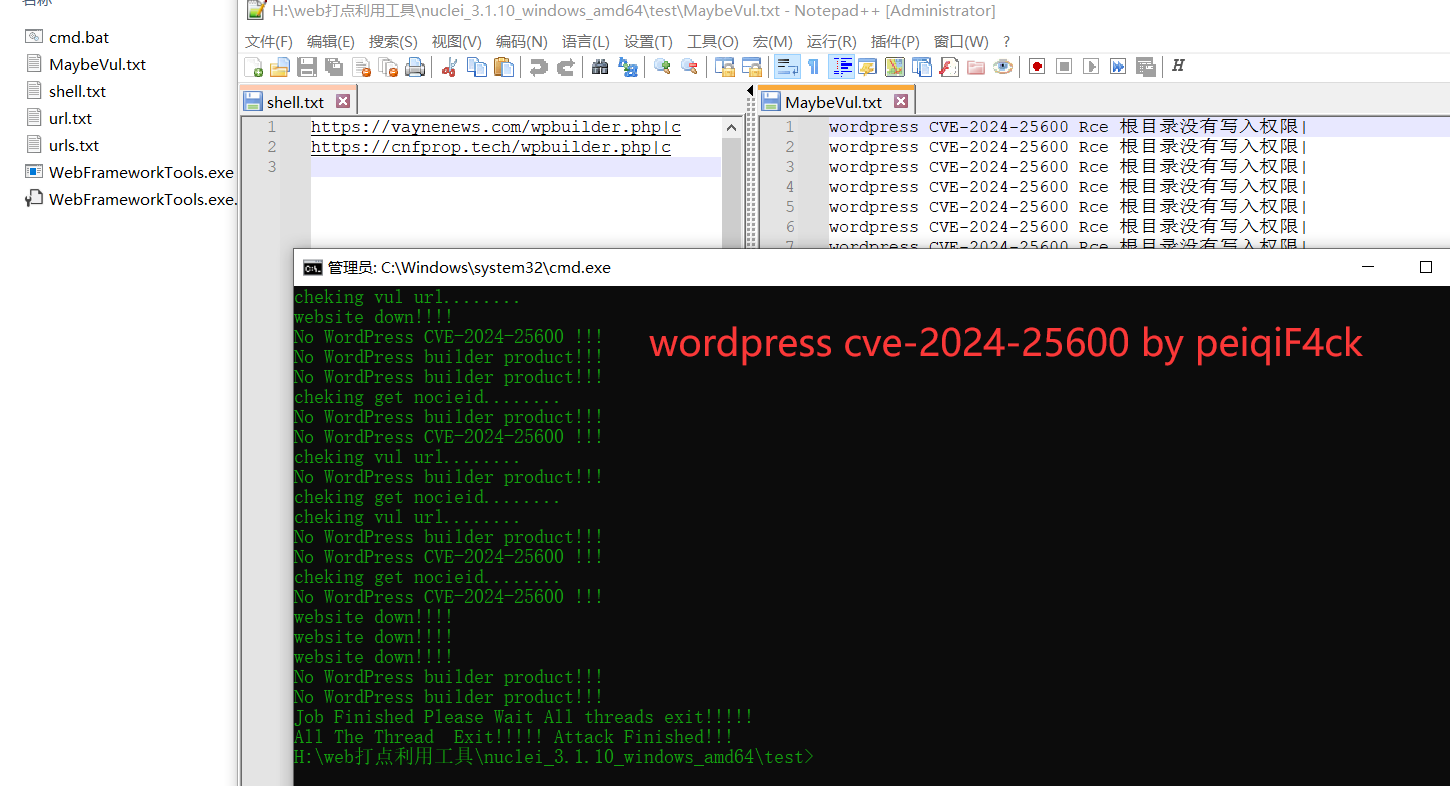
Task: Click the user defined language icon
Action: [868, 67]
